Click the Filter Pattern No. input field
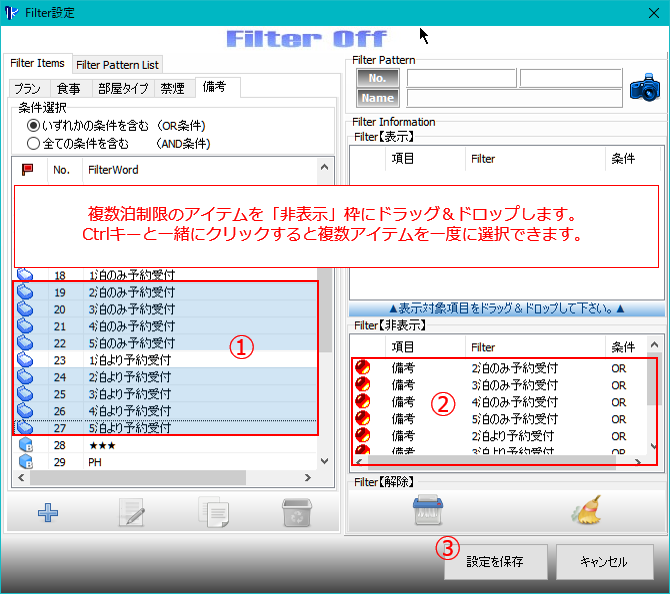Viewport: 670px width, 594px height. click(x=461, y=78)
